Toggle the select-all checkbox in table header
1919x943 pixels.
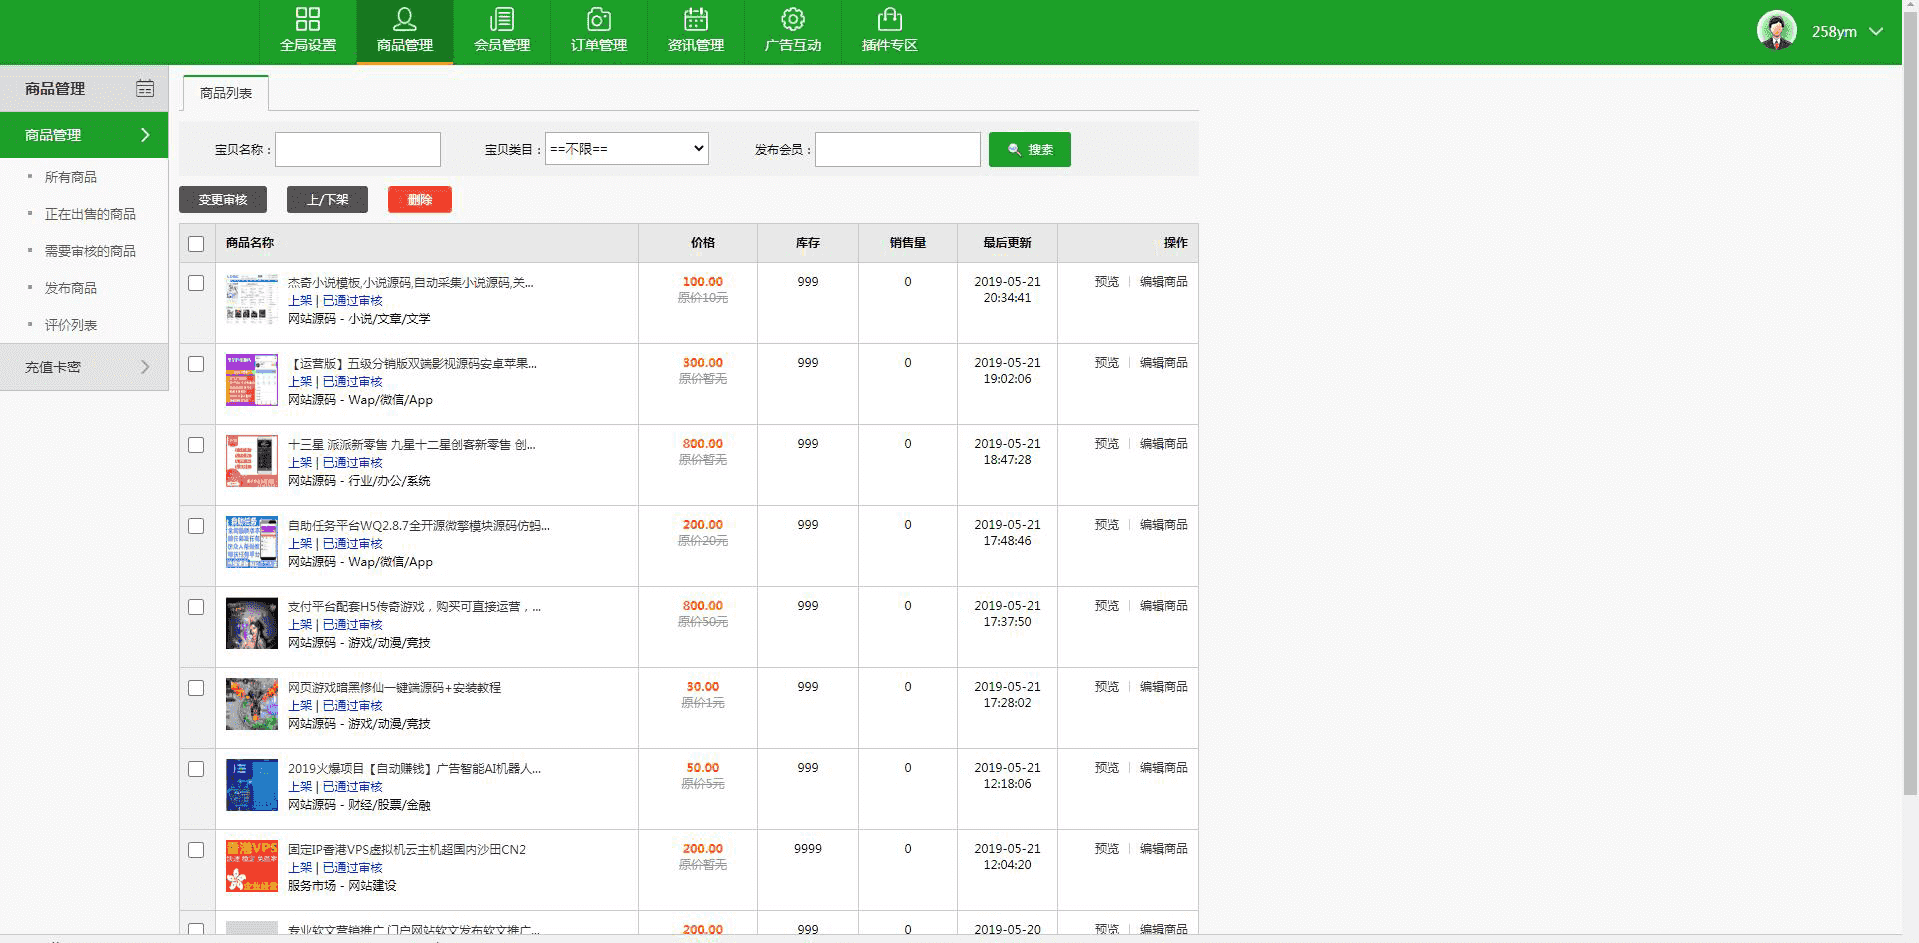tap(196, 244)
